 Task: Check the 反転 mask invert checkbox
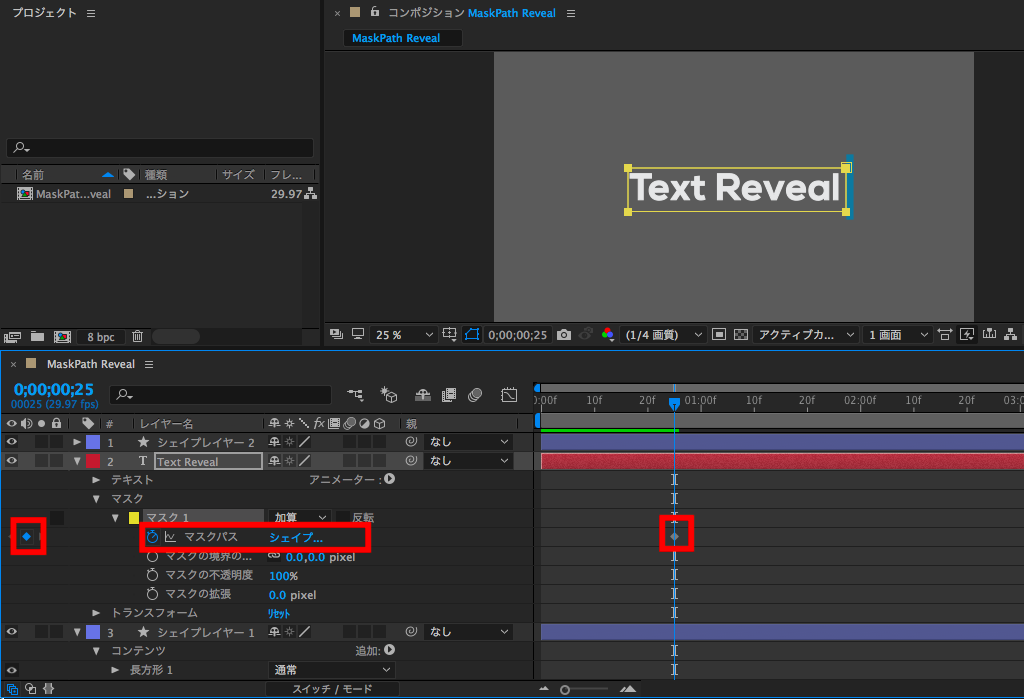click(x=343, y=518)
